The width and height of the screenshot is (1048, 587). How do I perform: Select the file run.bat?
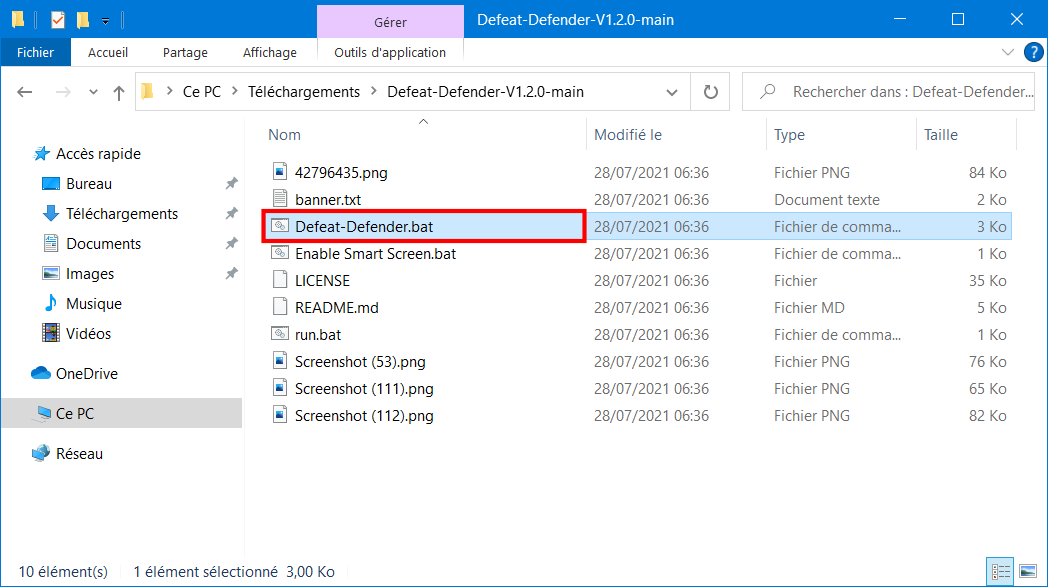[317, 335]
